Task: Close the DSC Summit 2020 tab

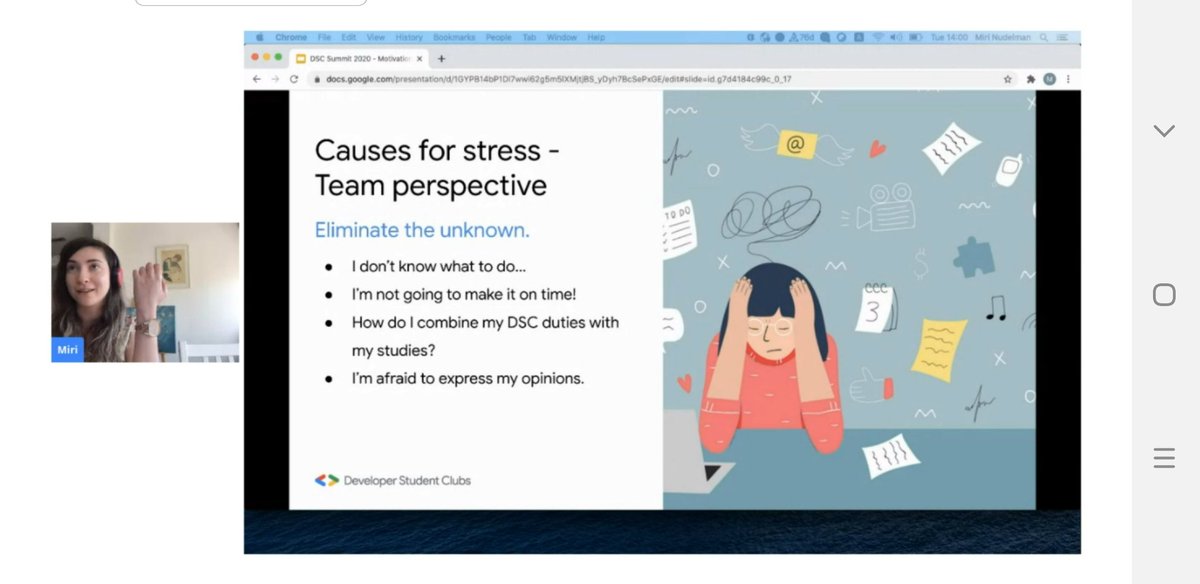Action: pos(421,58)
